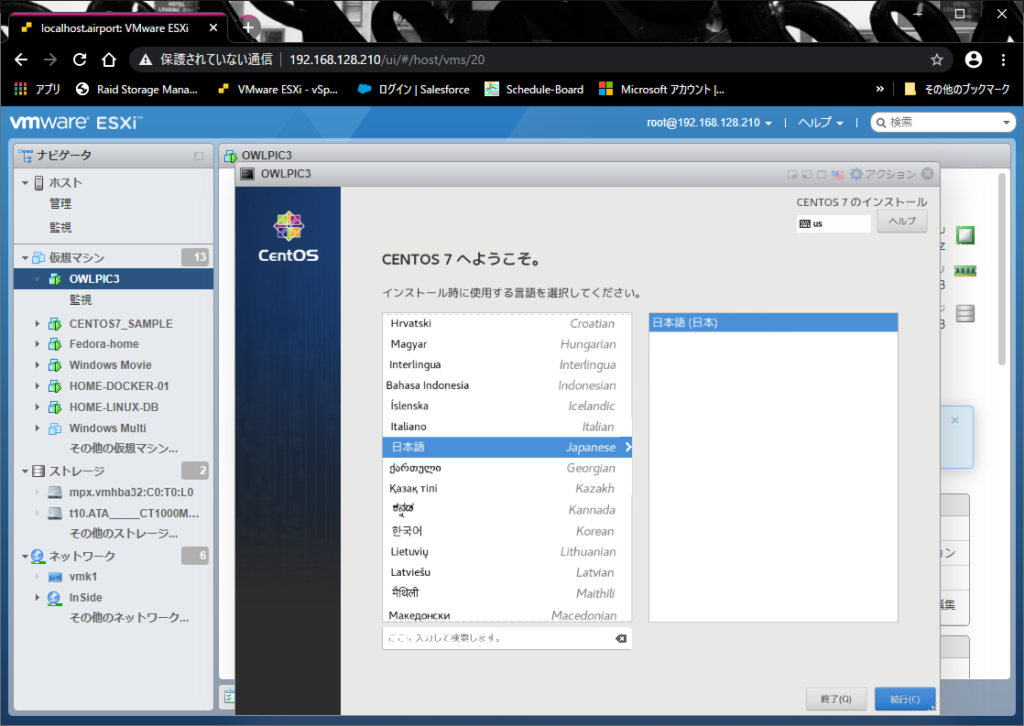
Task: Click the console full-size window icon
Action: [822, 174]
